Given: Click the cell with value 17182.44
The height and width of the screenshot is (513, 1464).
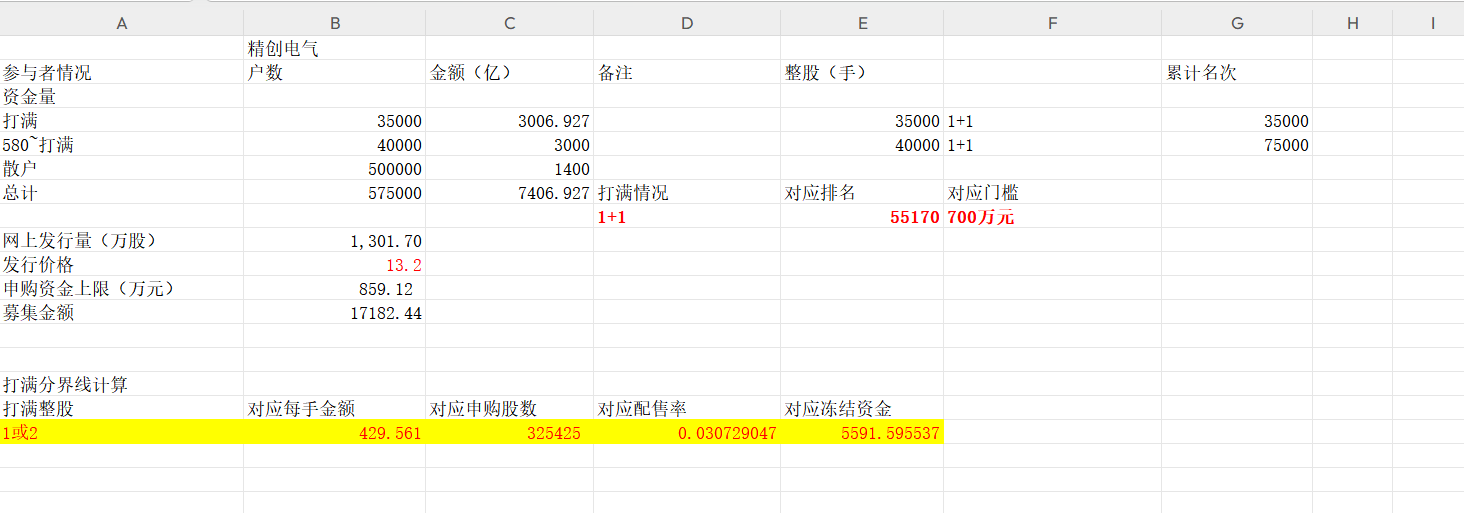Looking at the screenshot, I should point(334,312).
